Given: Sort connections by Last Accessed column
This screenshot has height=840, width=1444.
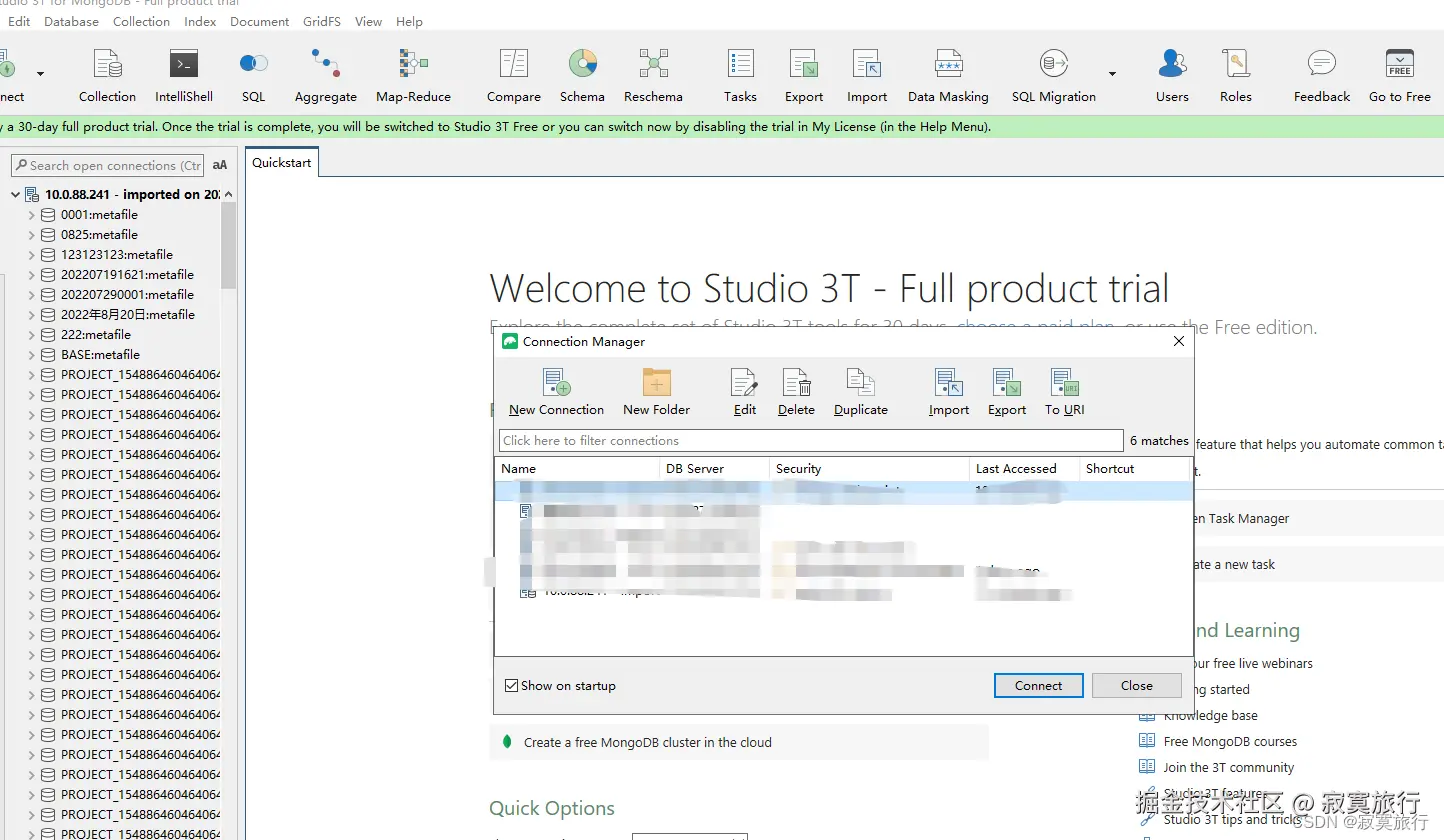Looking at the screenshot, I should [1025, 469].
